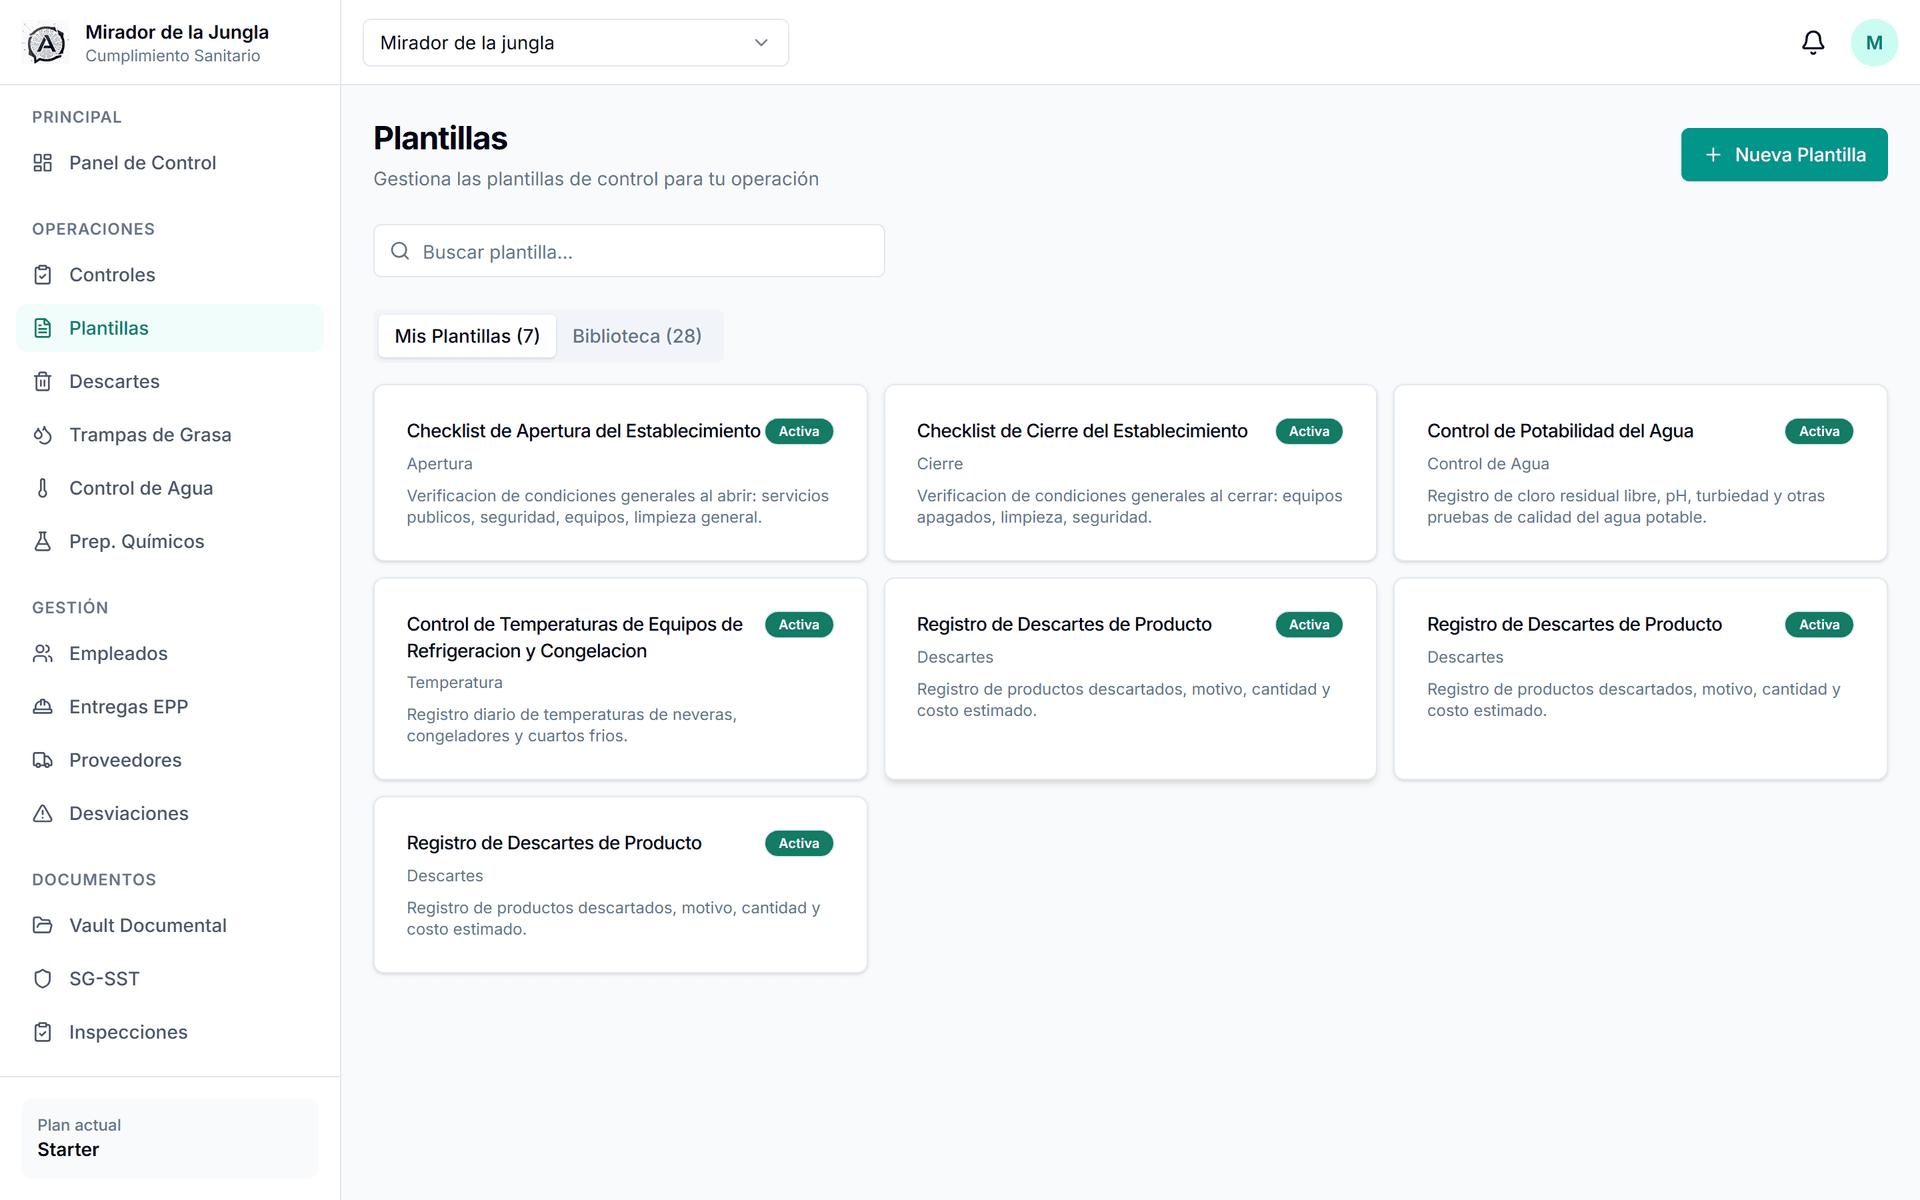Navigate to Desviaciones

(170, 813)
